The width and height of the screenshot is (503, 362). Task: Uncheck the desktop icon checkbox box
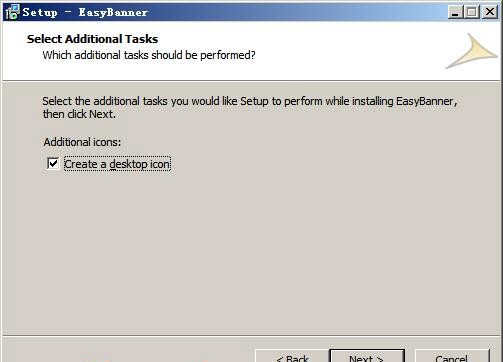point(53,164)
